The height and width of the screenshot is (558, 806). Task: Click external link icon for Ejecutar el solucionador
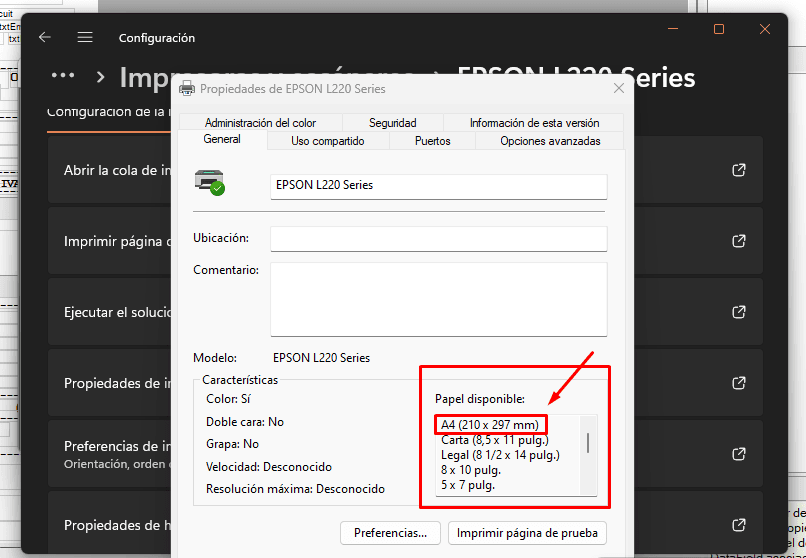pyautogui.click(x=739, y=312)
